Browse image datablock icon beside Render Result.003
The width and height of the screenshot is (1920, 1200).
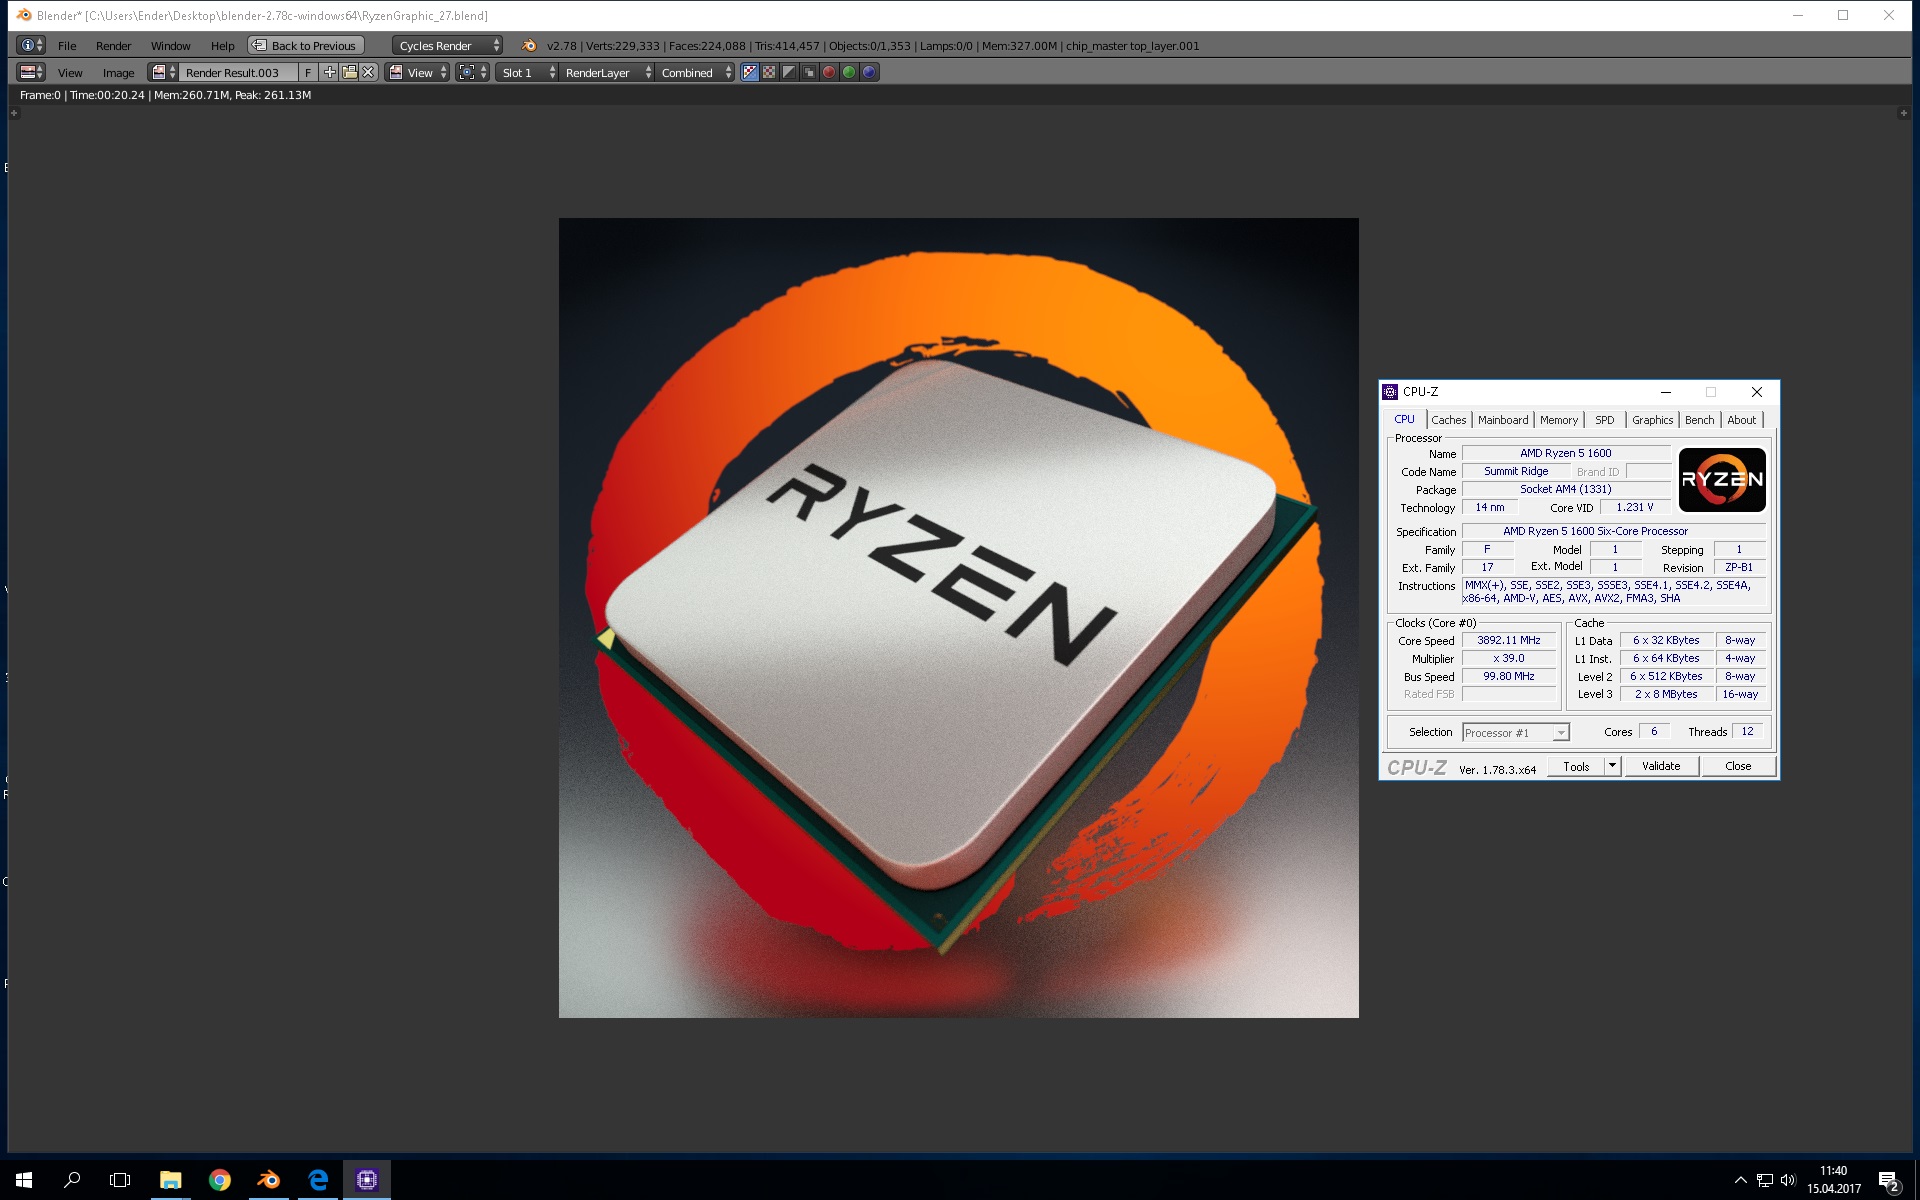(163, 72)
